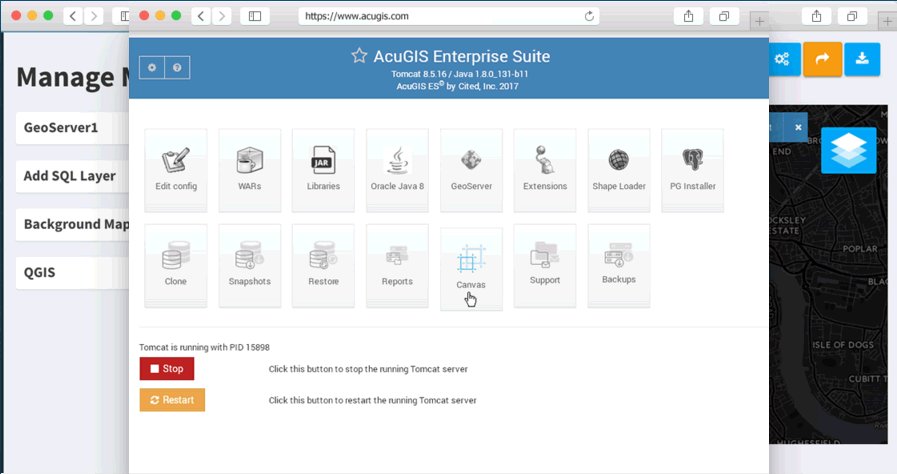Image resolution: width=897 pixels, height=474 pixels.
Task: Click the blue download button
Action: (x=862, y=59)
